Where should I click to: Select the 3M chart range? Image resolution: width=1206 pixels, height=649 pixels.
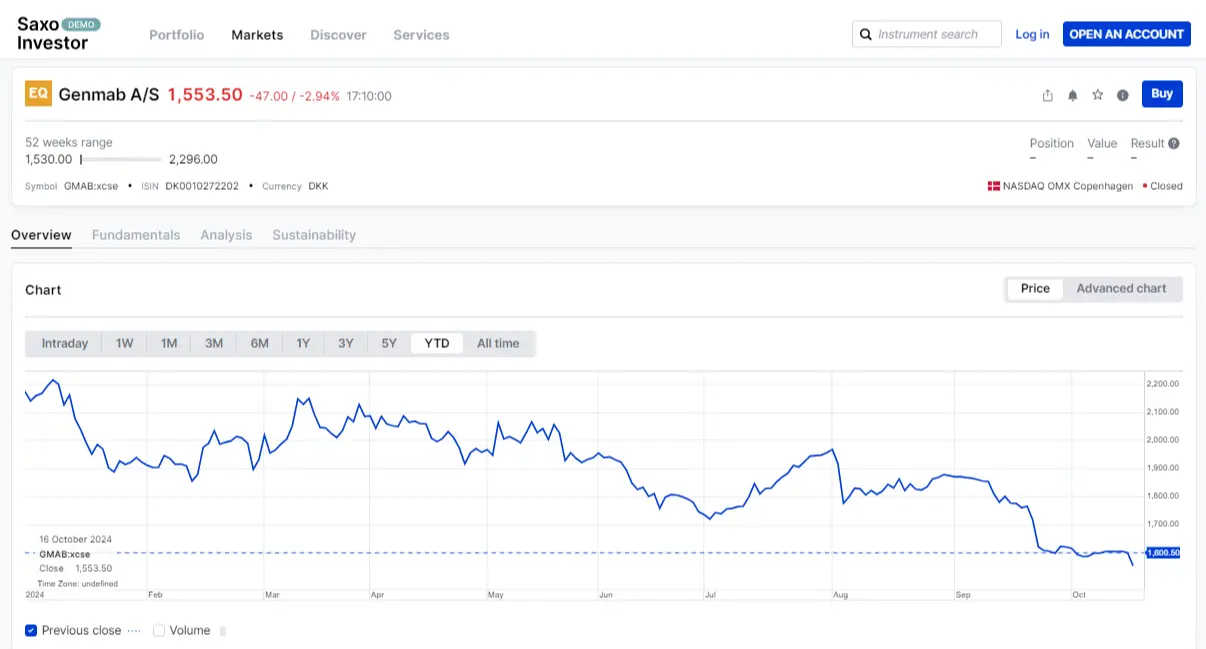point(214,343)
